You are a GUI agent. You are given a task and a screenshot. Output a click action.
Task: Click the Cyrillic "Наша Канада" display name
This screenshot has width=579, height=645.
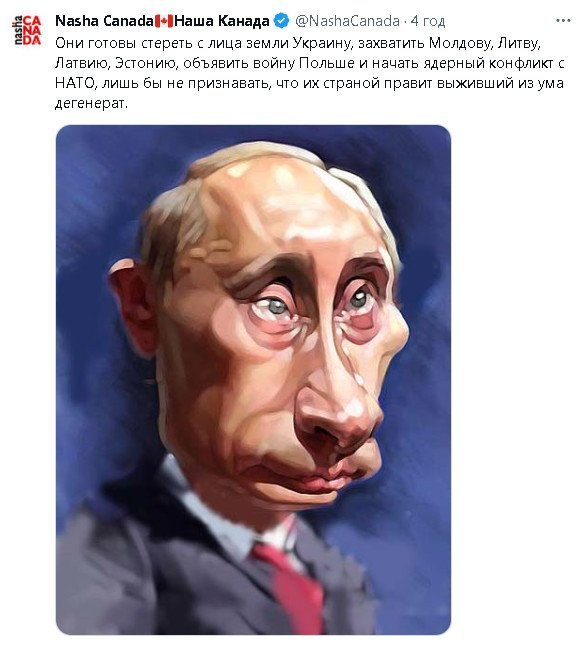point(222,21)
